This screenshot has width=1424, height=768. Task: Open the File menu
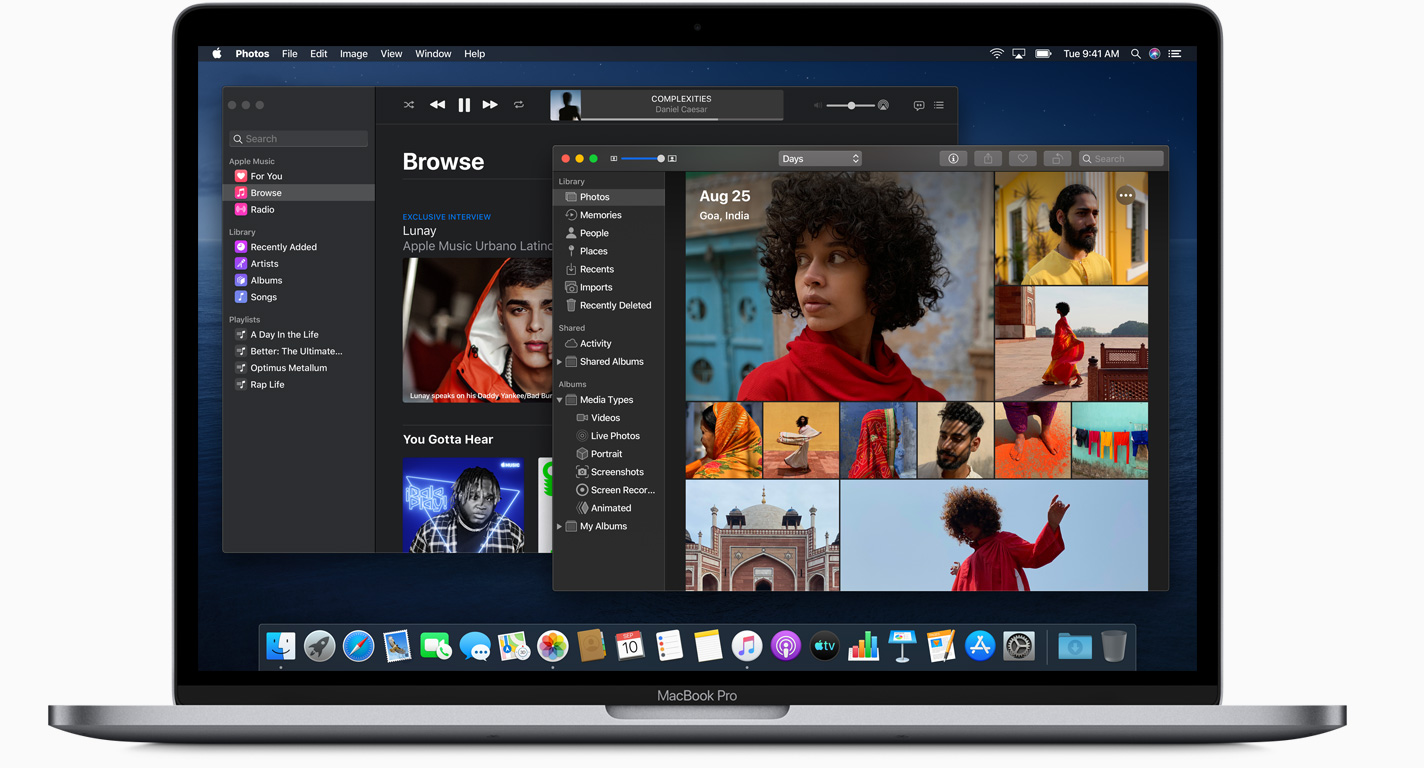(x=289, y=54)
